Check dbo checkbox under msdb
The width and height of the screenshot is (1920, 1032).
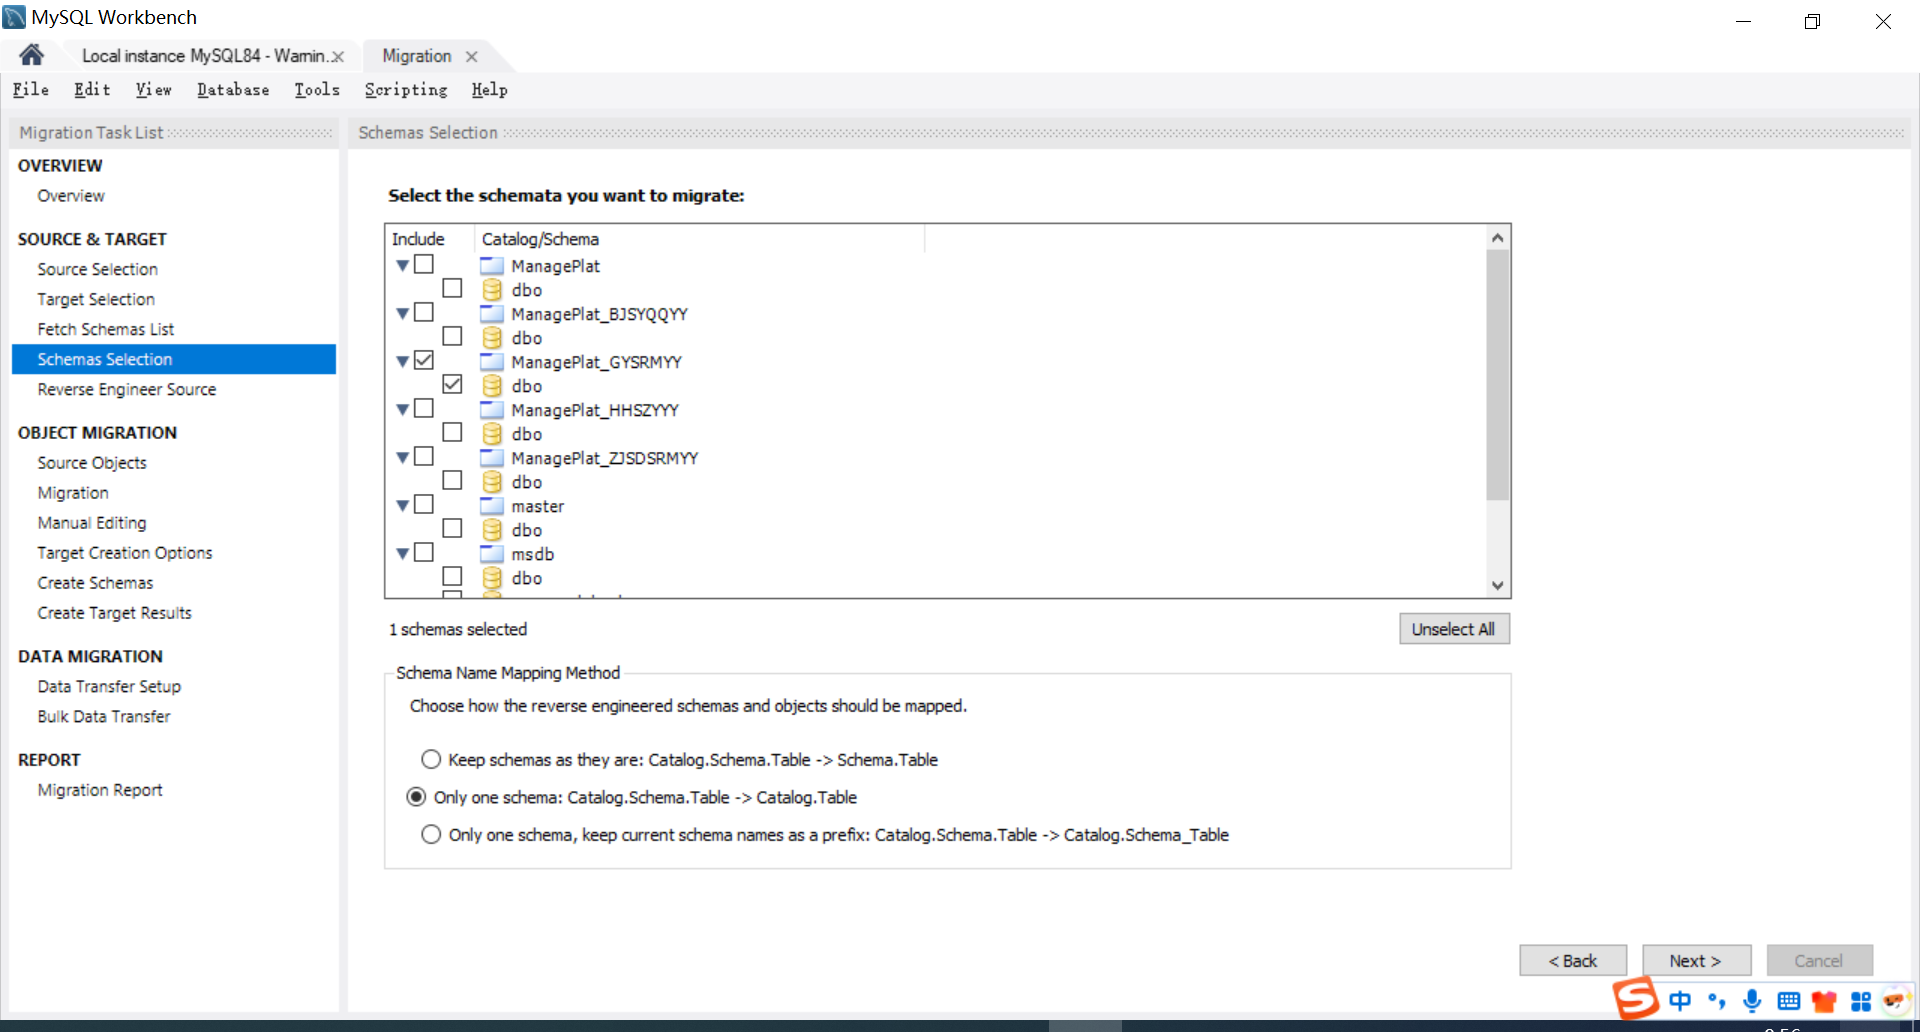(x=452, y=576)
